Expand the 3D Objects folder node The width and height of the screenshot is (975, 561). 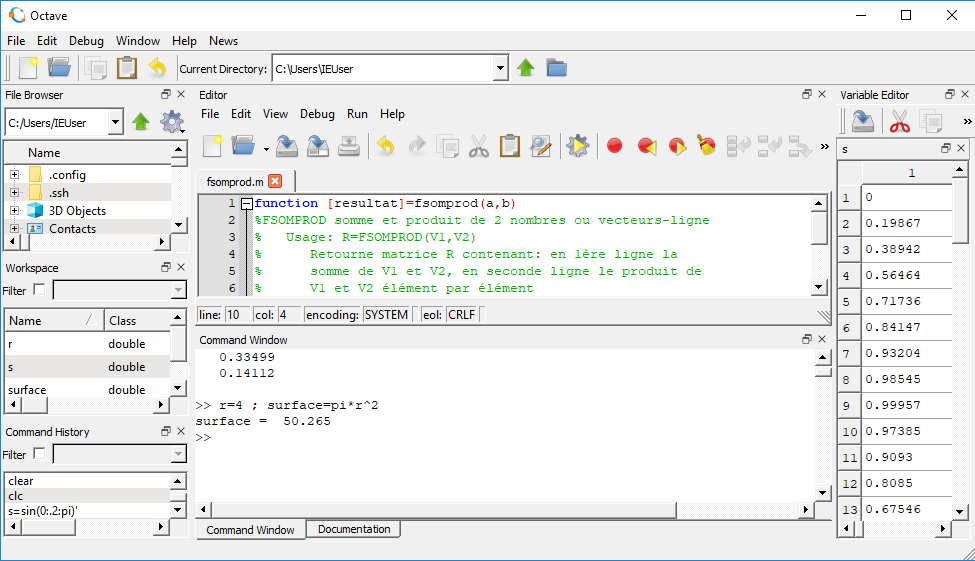tap(14, 211)
